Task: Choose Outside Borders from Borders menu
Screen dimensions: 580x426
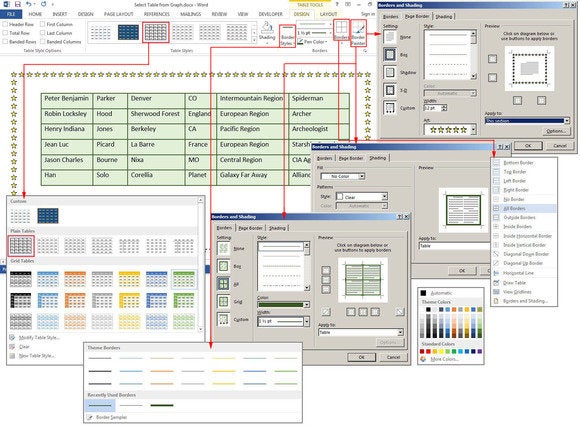Action: 524,217
